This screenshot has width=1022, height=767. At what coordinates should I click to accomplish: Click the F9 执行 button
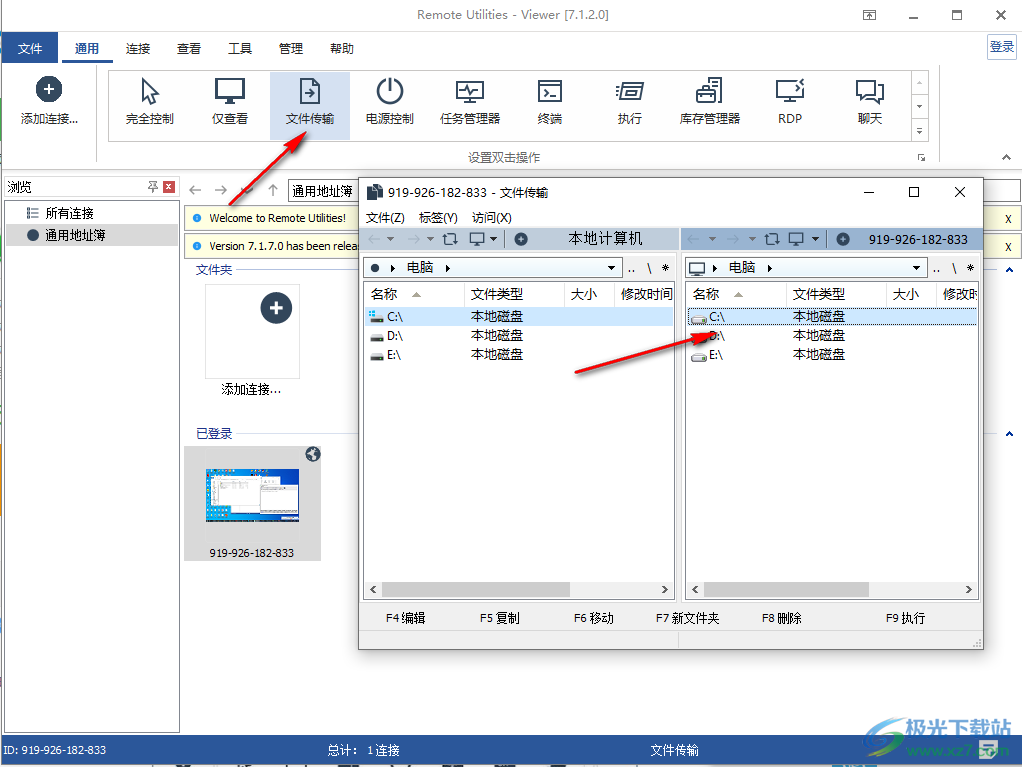[905, 618]
